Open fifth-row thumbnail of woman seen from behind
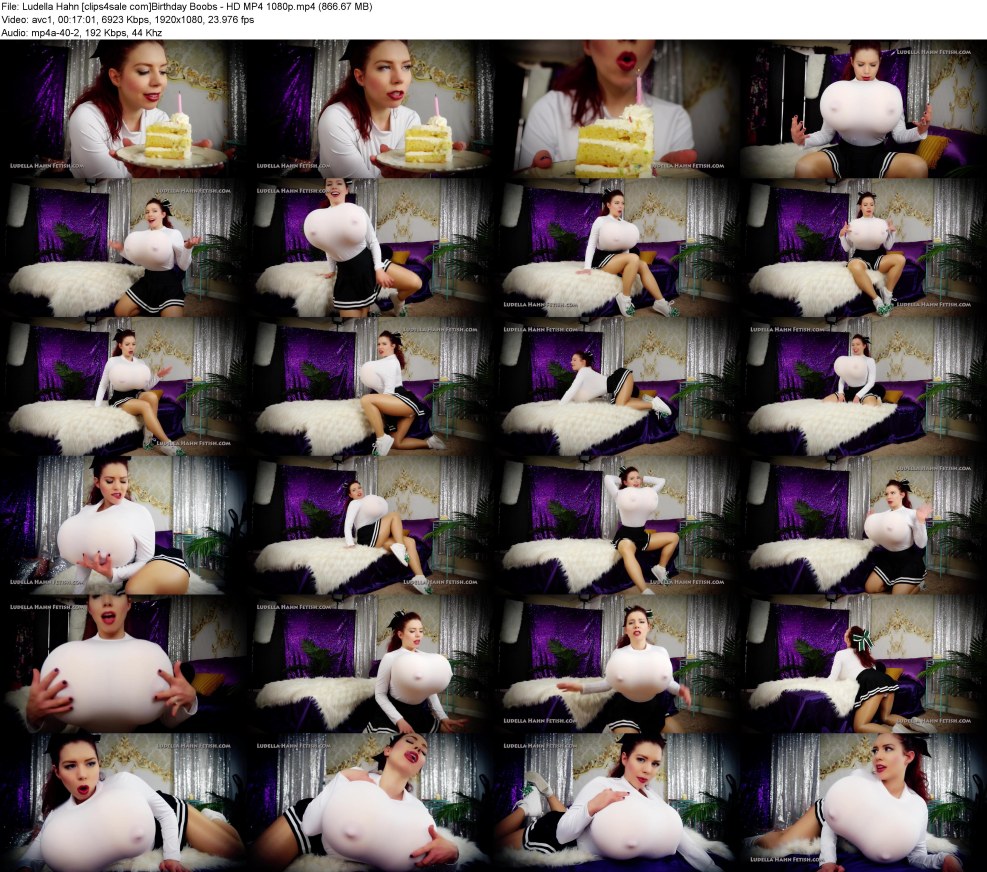 (x=862, y=663)
